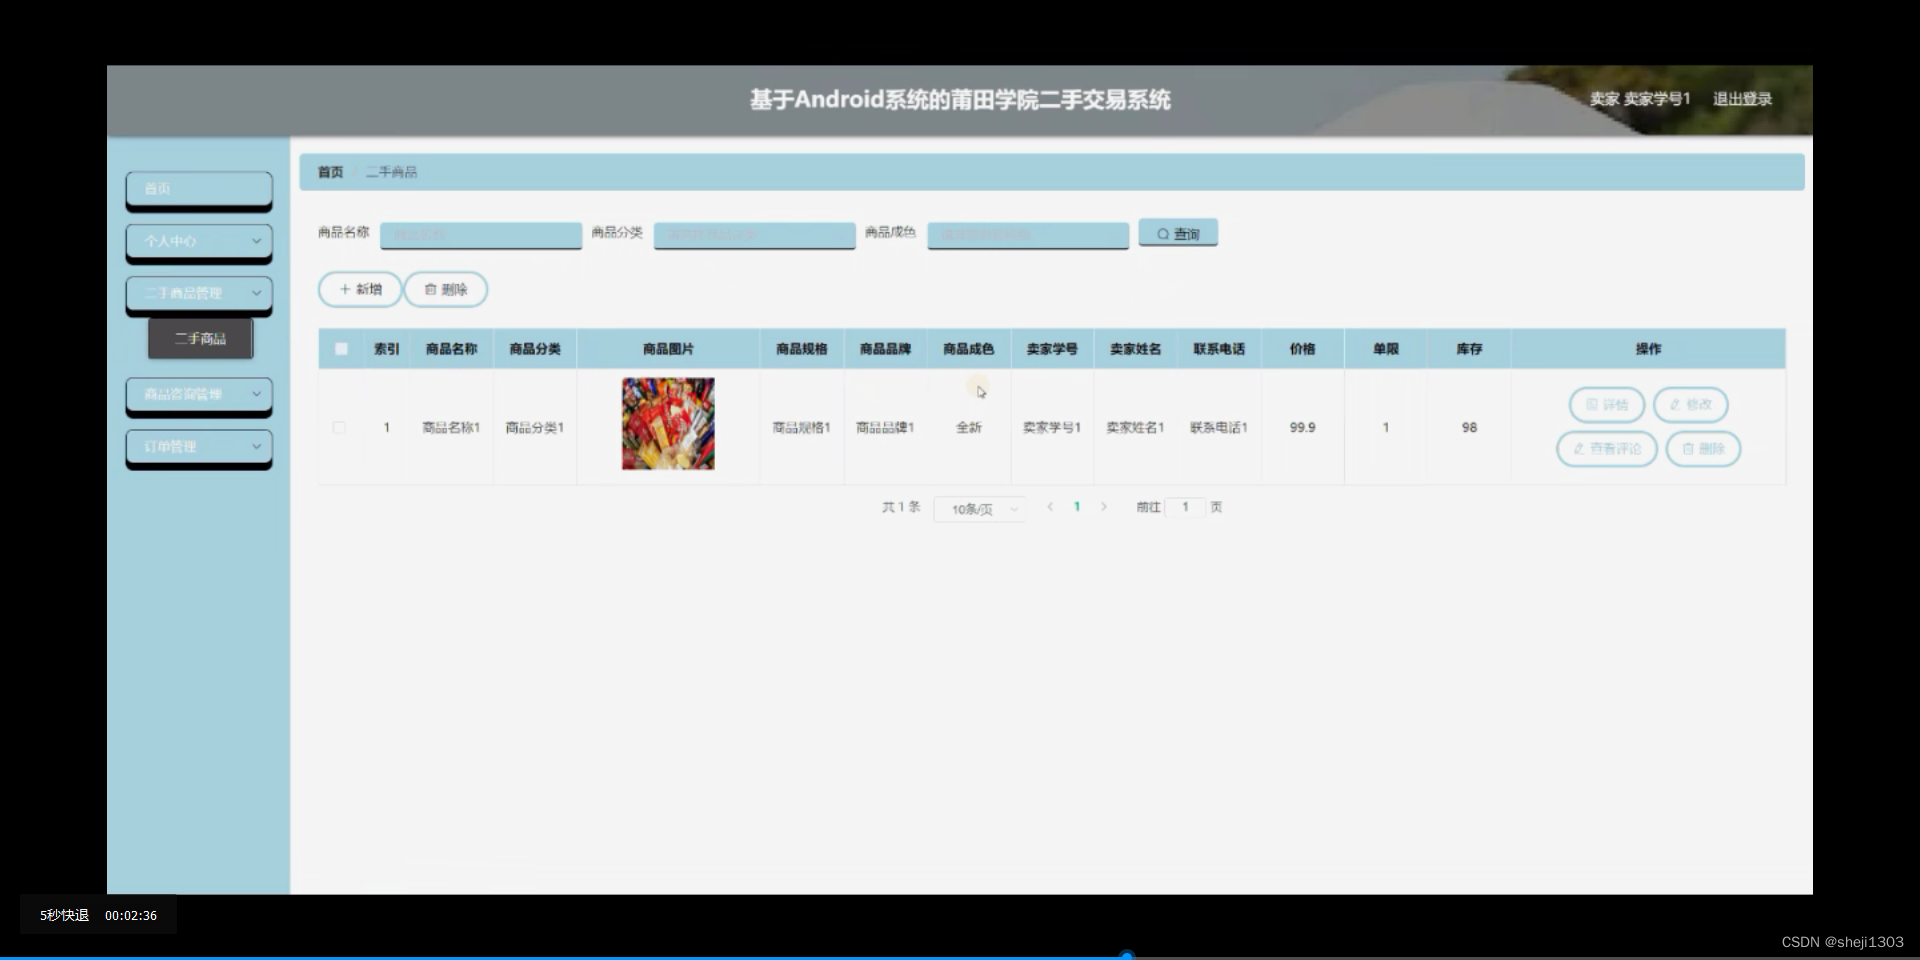Image resolution: width=1920 pixels, height=960 pixels.
Task: Click the plus icon on 新增 button
Action: pos(344,289)
